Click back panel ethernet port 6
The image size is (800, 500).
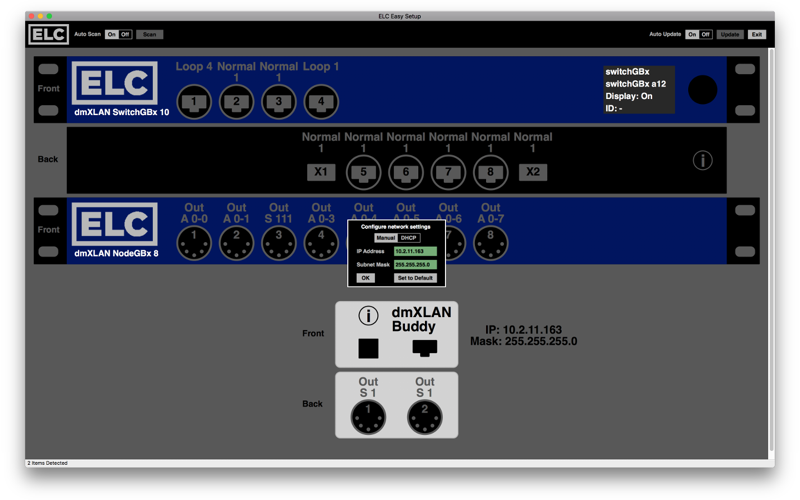click(406, 172)
